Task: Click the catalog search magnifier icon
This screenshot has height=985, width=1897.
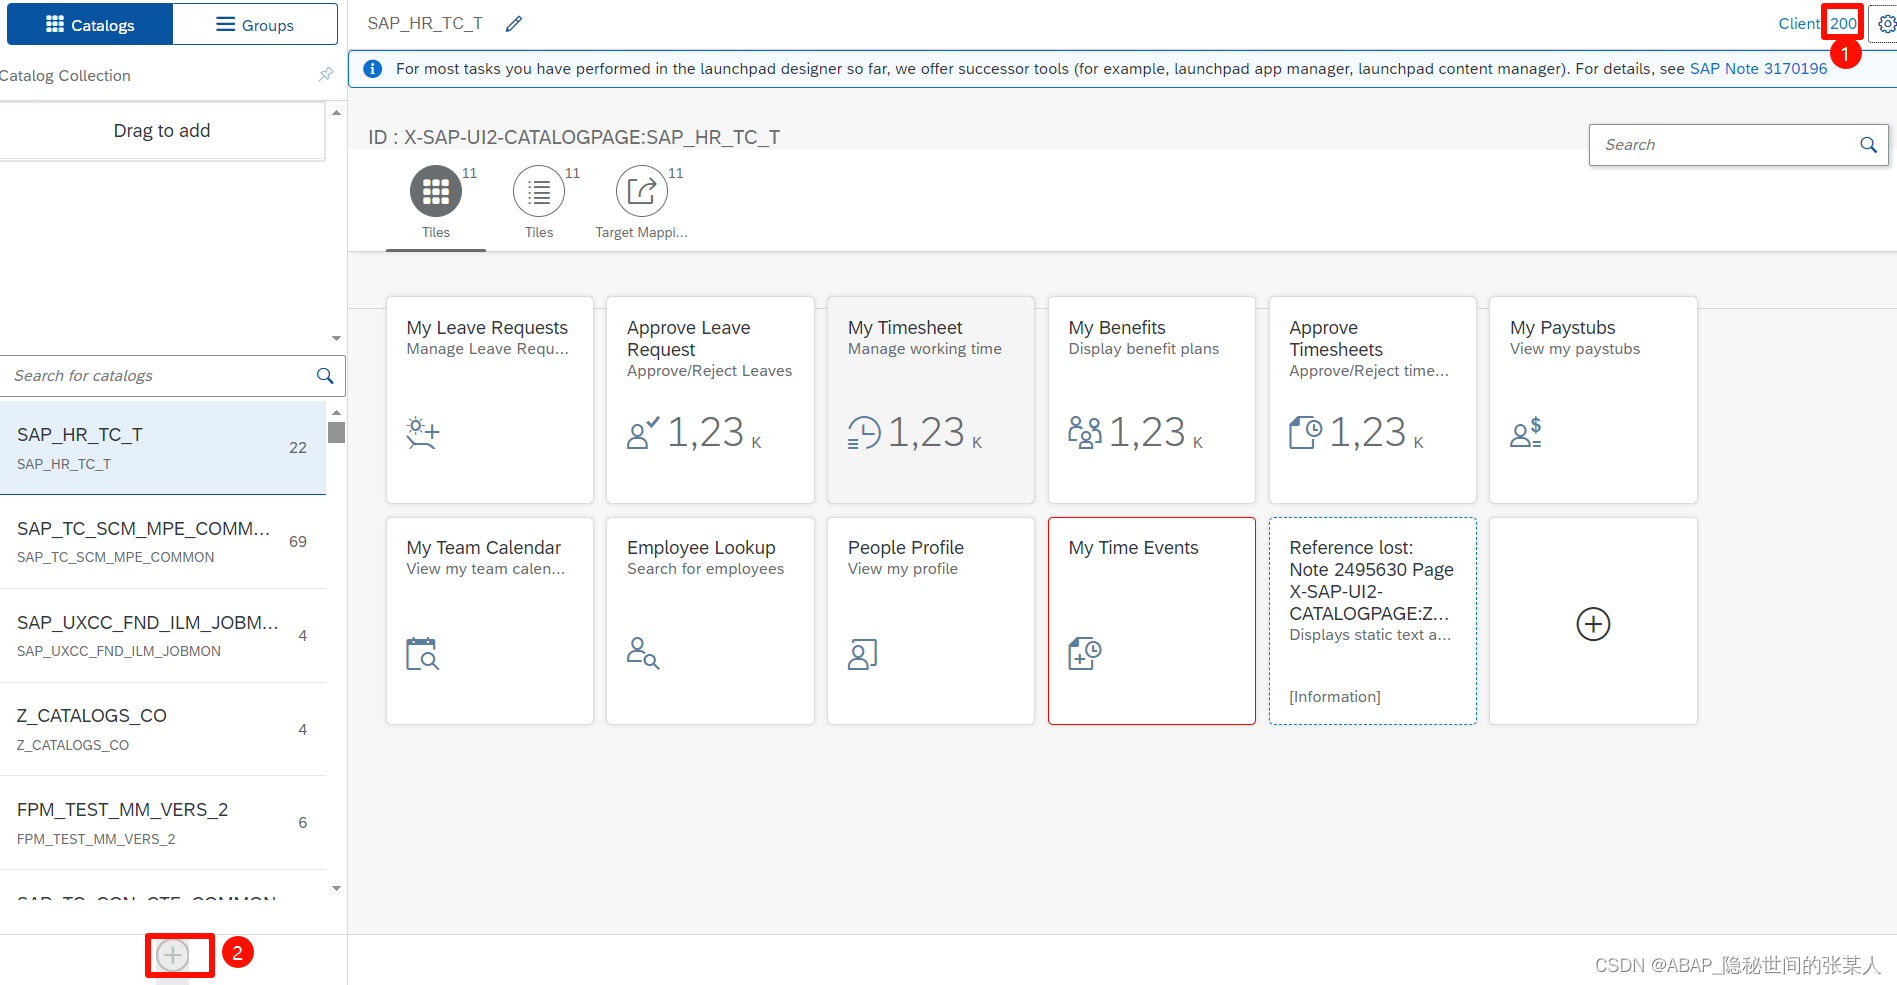Action: click(x=325, y=376)
